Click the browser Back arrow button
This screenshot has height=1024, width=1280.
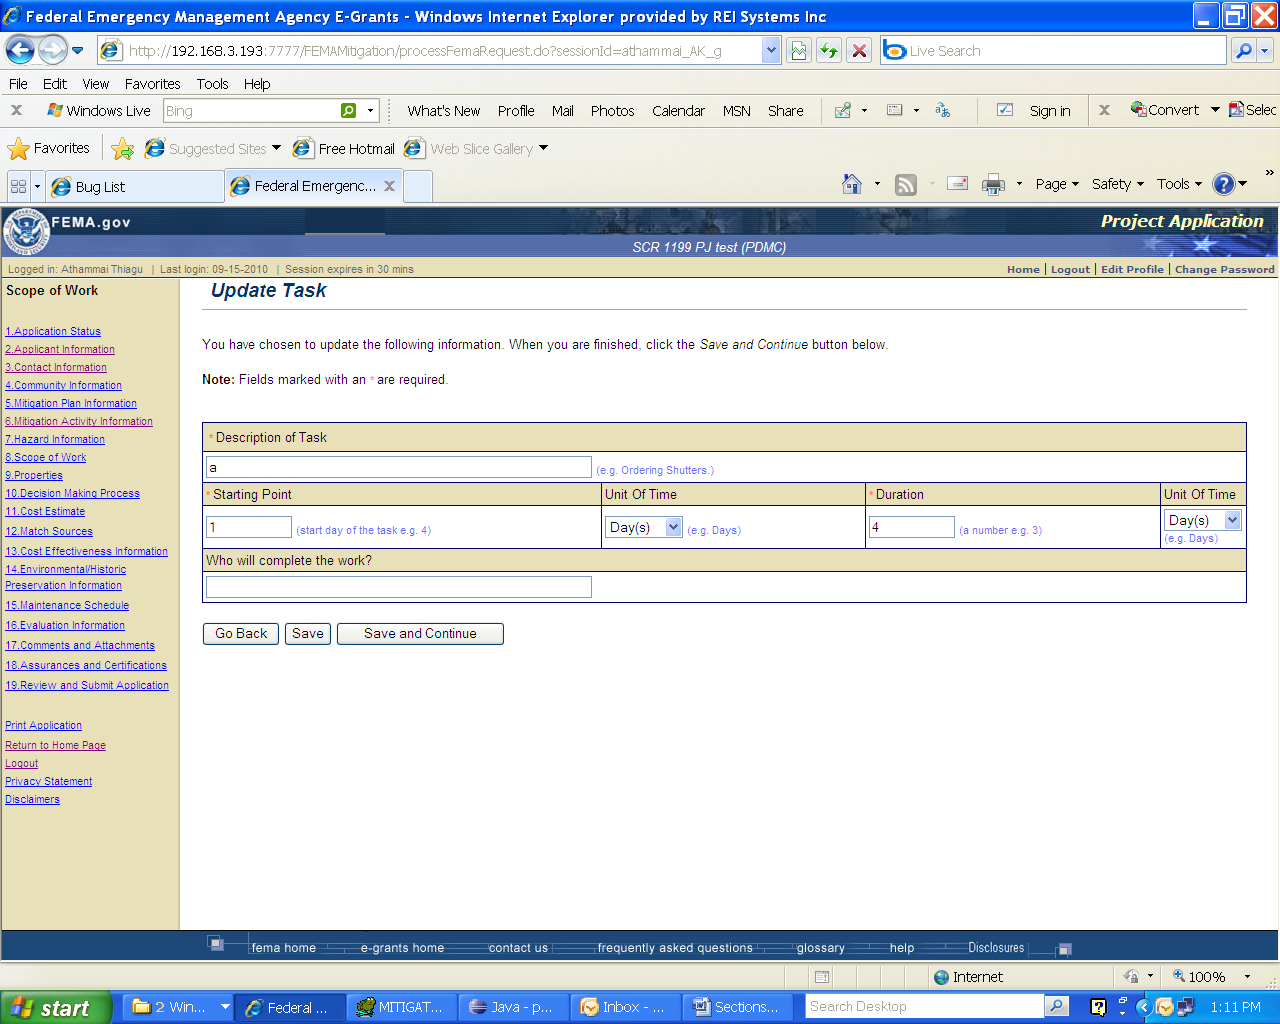20,50
